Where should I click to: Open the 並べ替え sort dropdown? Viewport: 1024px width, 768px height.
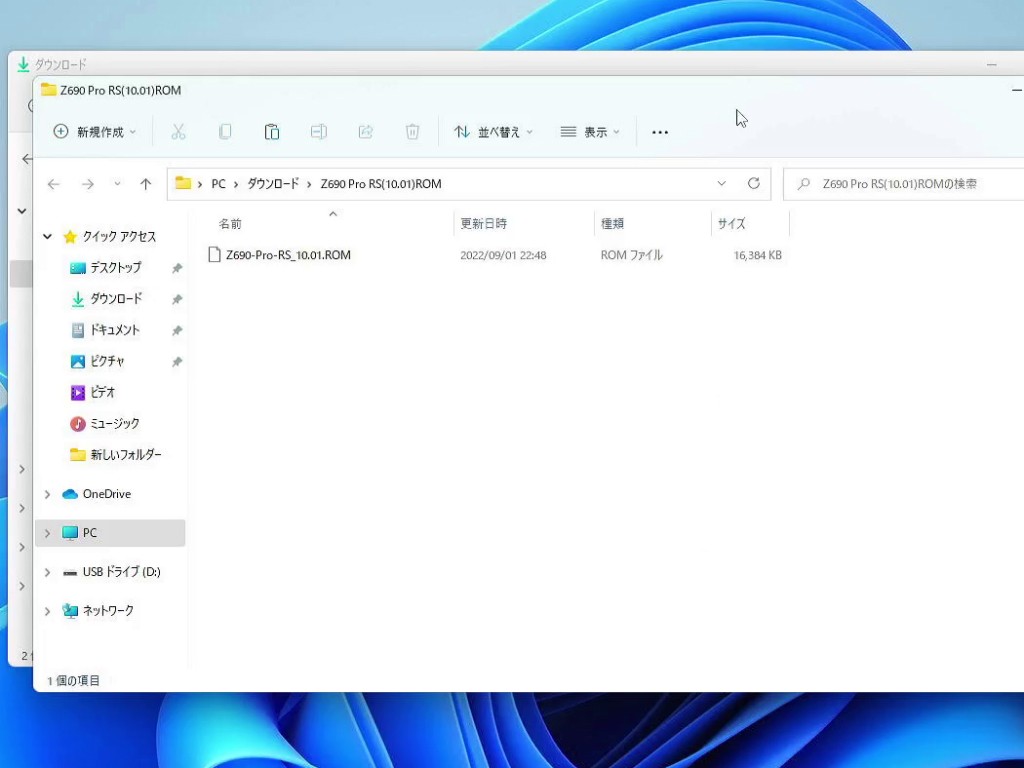click(493, 132)
